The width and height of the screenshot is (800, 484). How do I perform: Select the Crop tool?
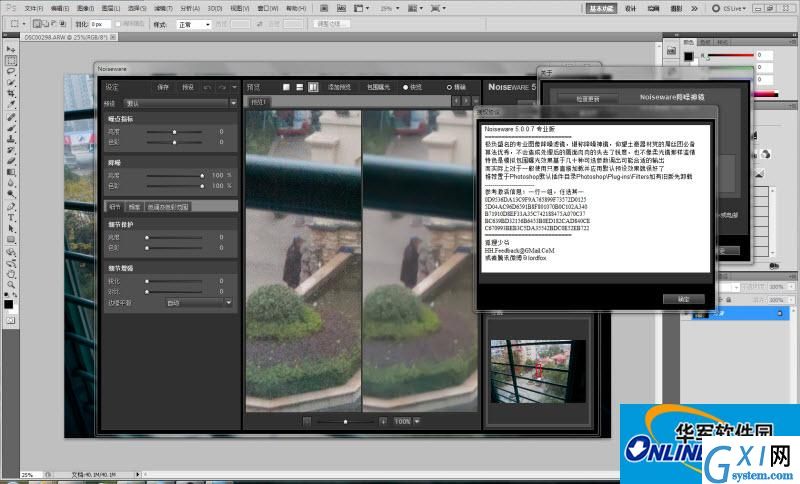(x=11, y=94)
